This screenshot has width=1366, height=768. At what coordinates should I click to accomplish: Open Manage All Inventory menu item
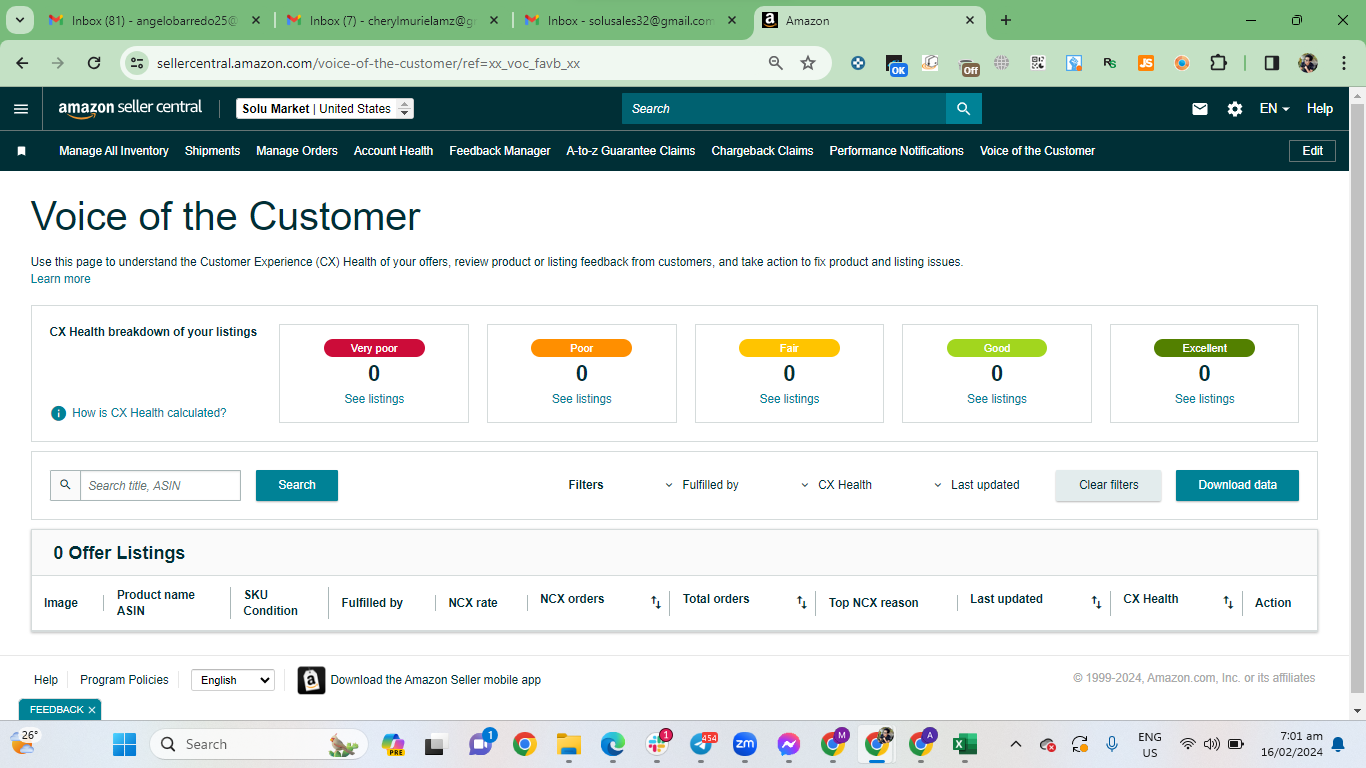click(114, 151)
